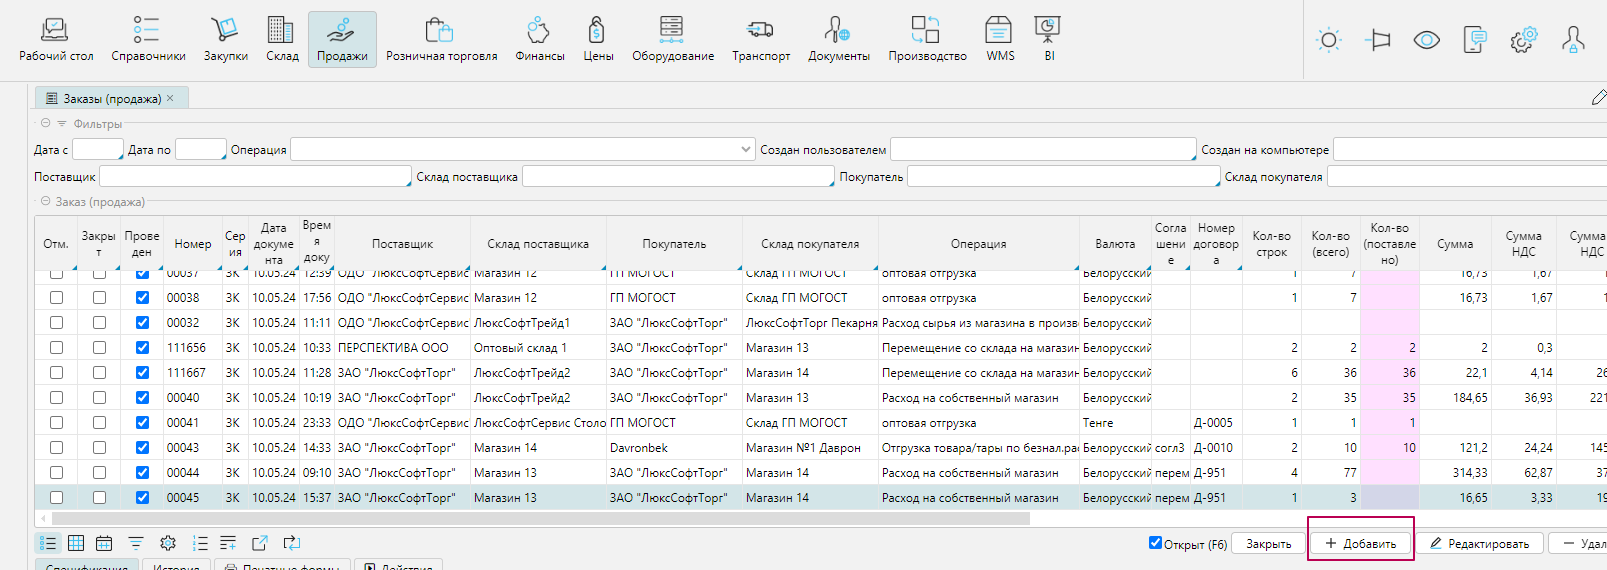Viewport: 1607px width, 570px height.
Task: Open the Финансы piggy bank module
Action: click(539, 39)
